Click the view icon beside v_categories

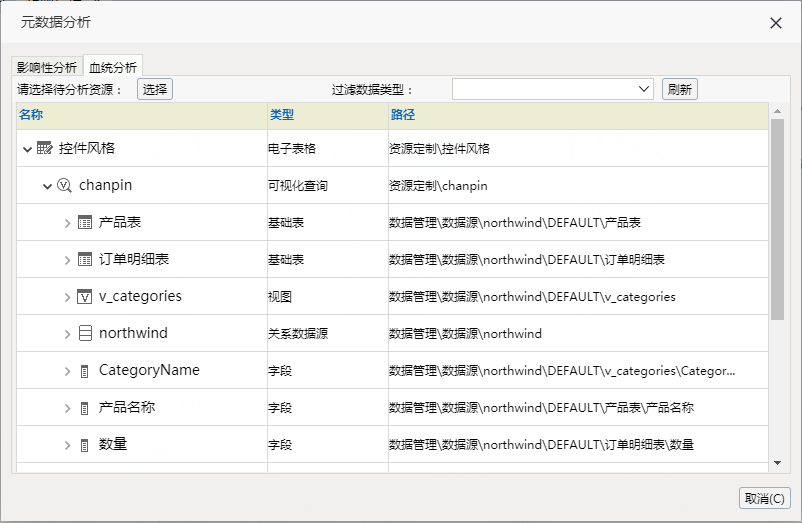click(84, 297)
